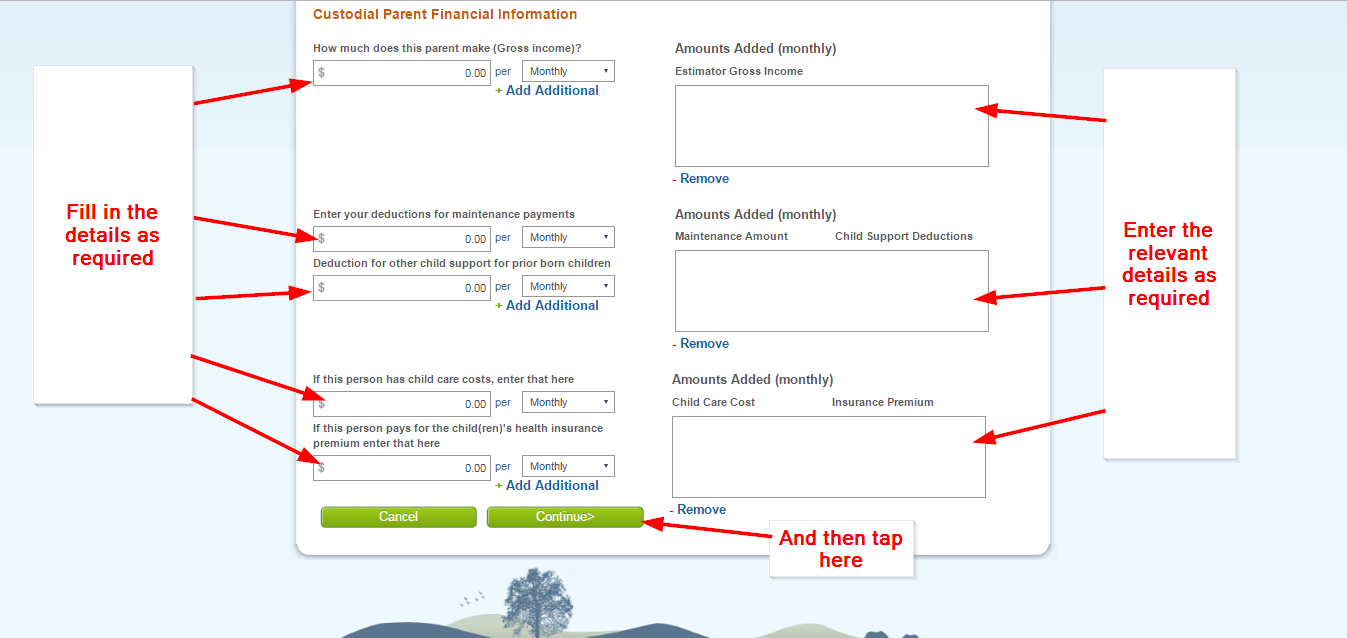The width and height of the screenshot is (1347, 638).
Task: Select the Child Care Cost list box
Action: click(829, 457)
